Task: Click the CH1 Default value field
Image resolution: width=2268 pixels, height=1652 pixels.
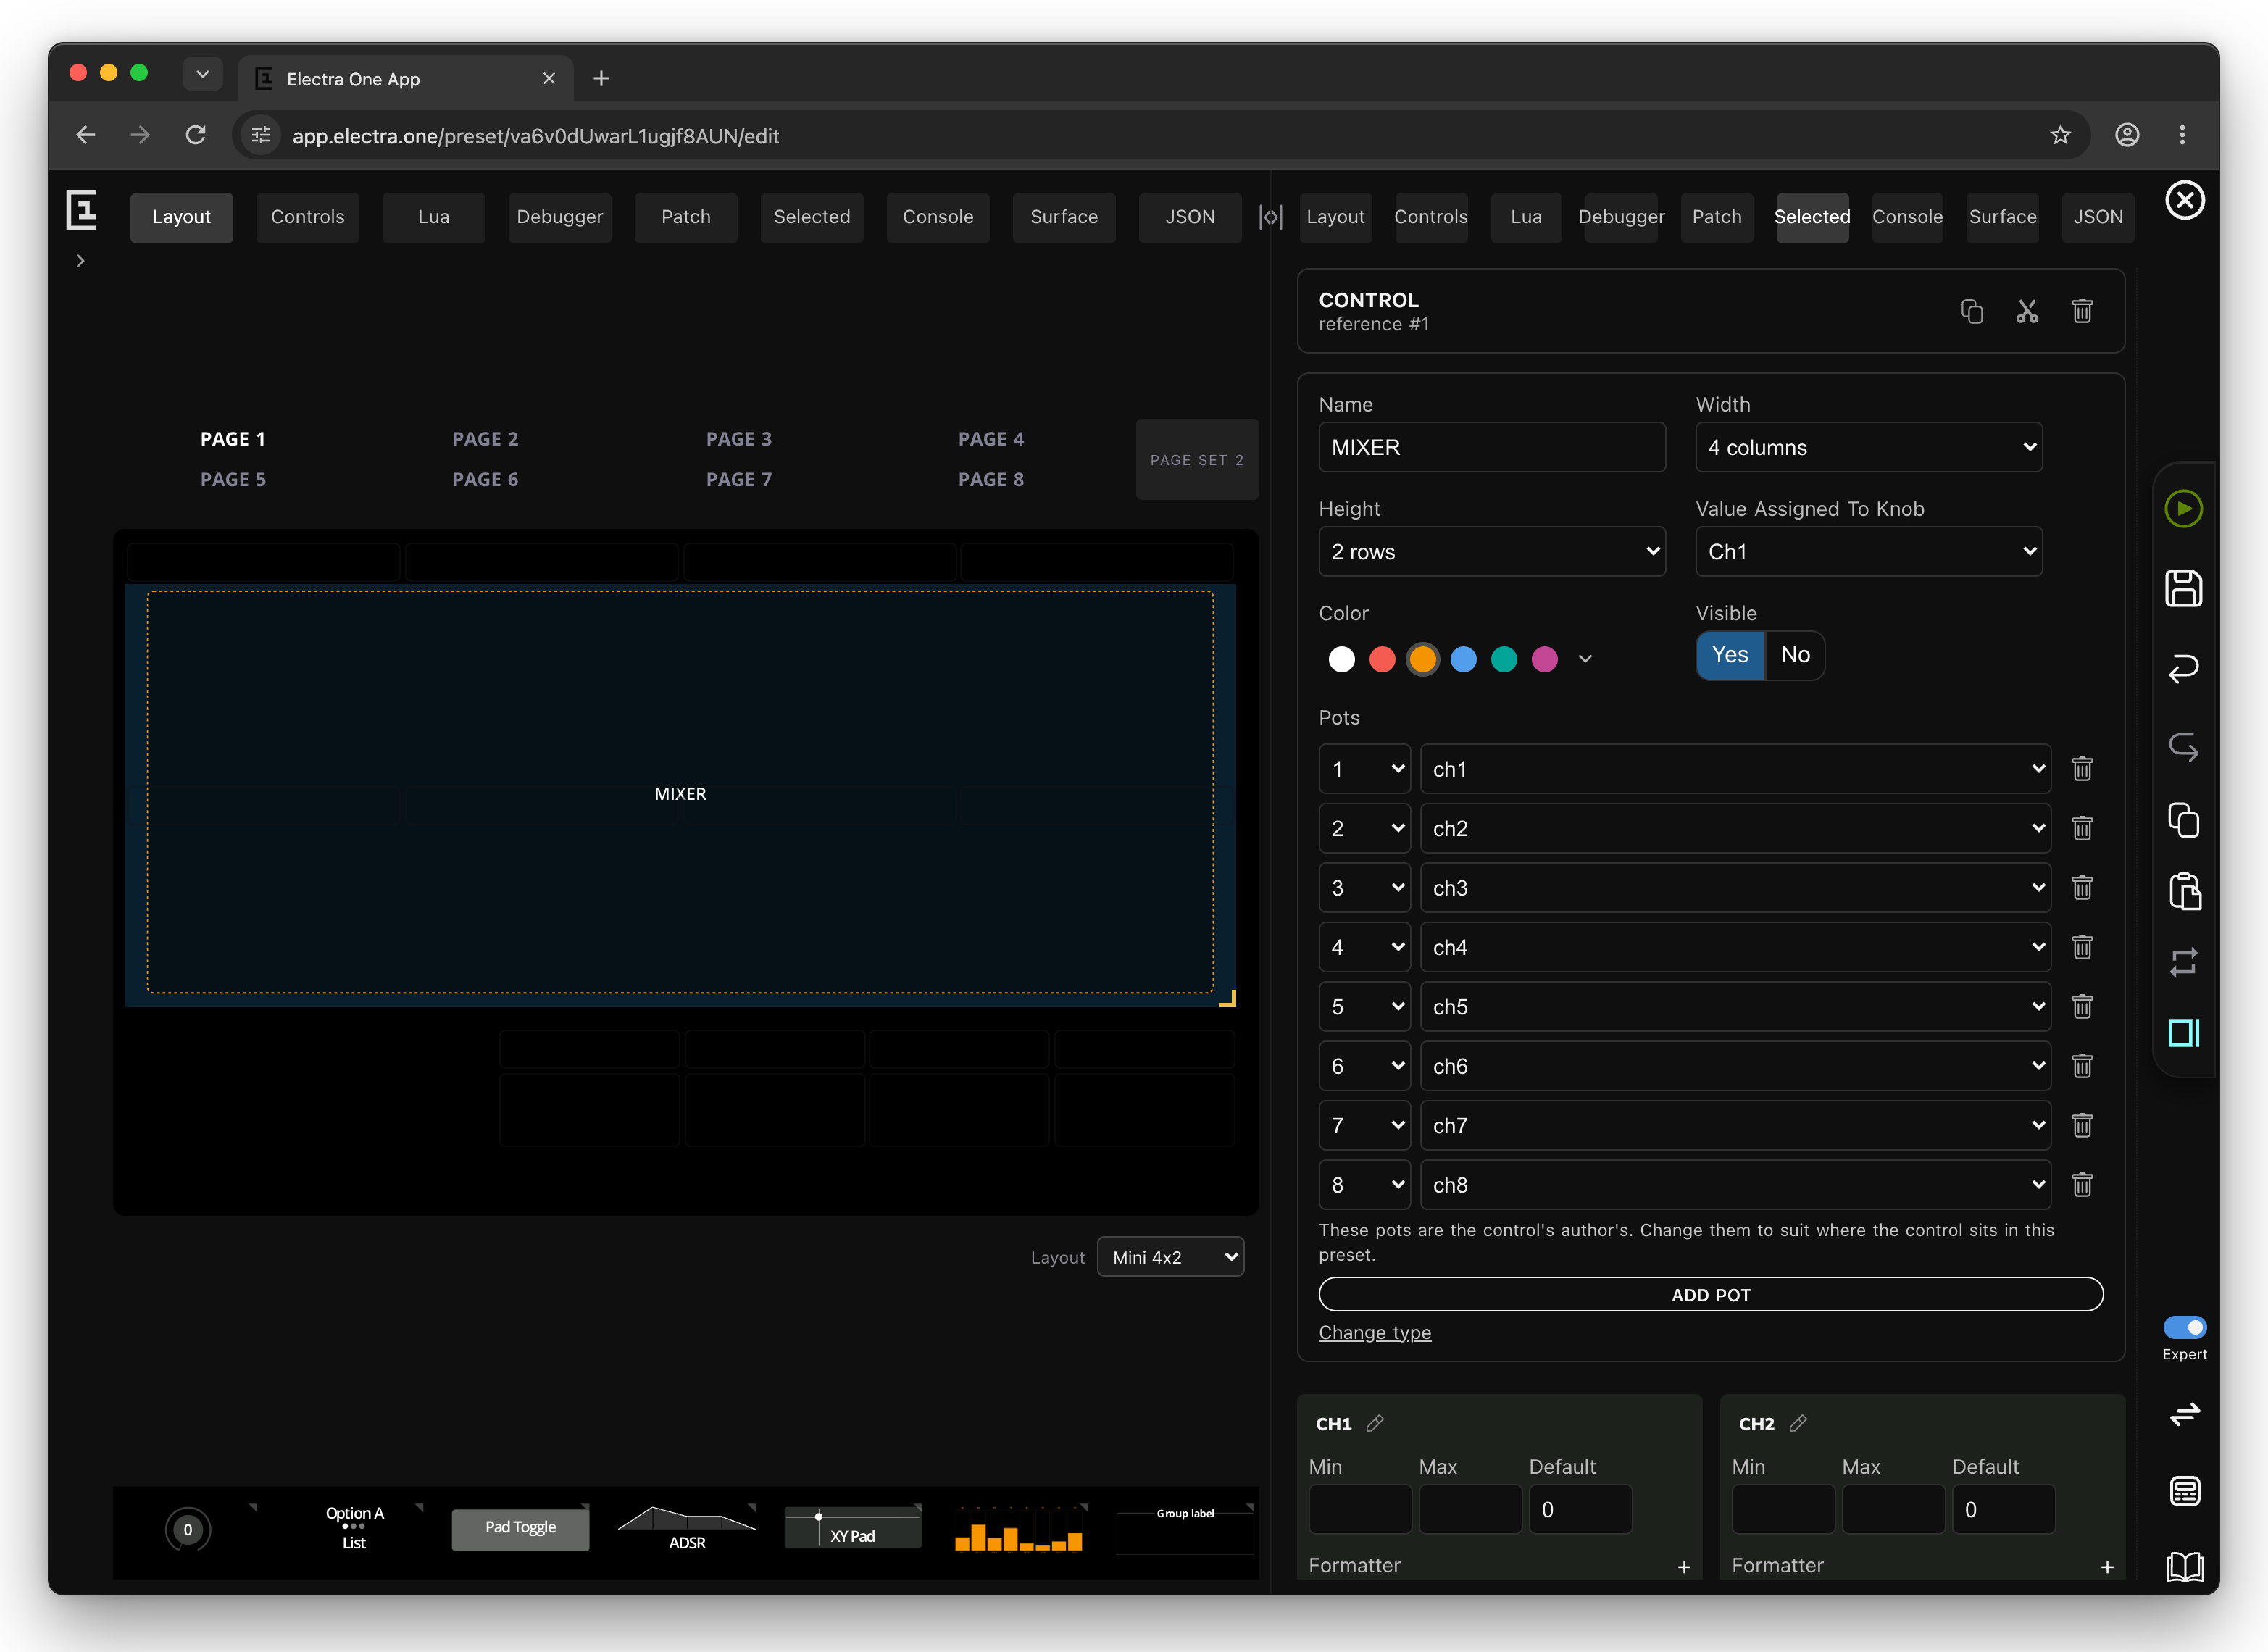Action: (x=1580, y=1509)
